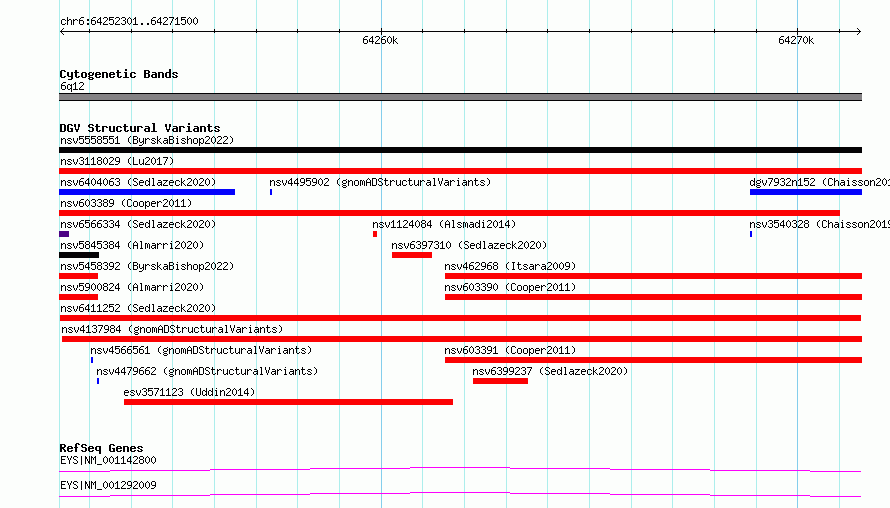Image resolution: width=890 pixels, height=508 pixels.
Task: Select variant nsv6411252 (Sedlazeck2020) label
Action: [x=138, y=308]
